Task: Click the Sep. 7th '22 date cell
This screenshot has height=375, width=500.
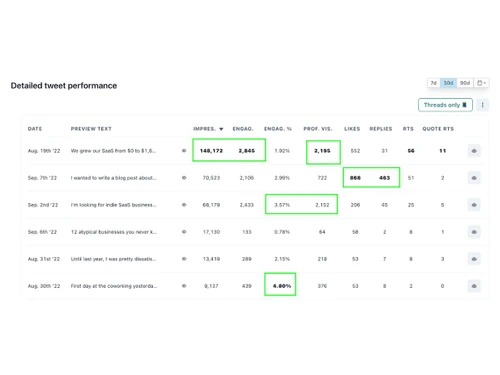Action: tap(42, 178)
